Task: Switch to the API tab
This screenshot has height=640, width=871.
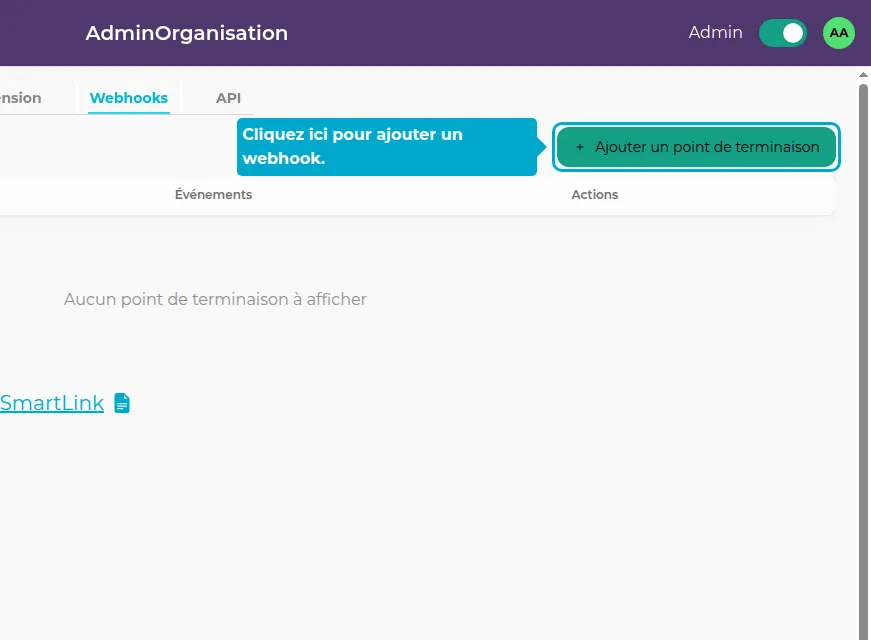Action: pyautogui.click(x=228, y=97)
